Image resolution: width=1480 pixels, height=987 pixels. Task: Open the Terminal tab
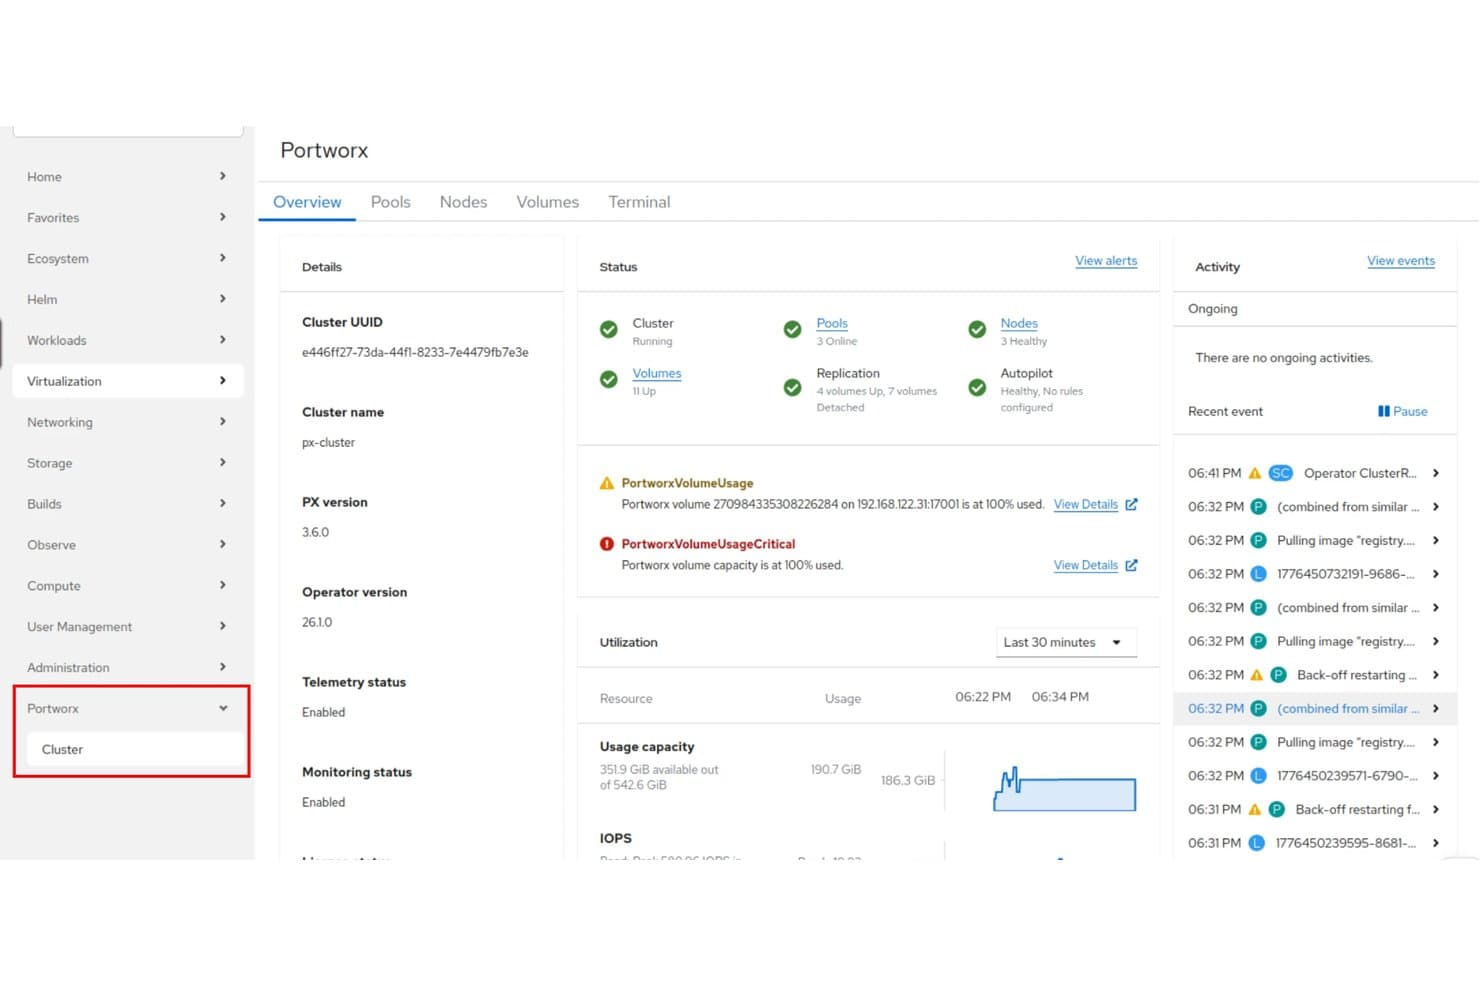click(x=639, y=202)
